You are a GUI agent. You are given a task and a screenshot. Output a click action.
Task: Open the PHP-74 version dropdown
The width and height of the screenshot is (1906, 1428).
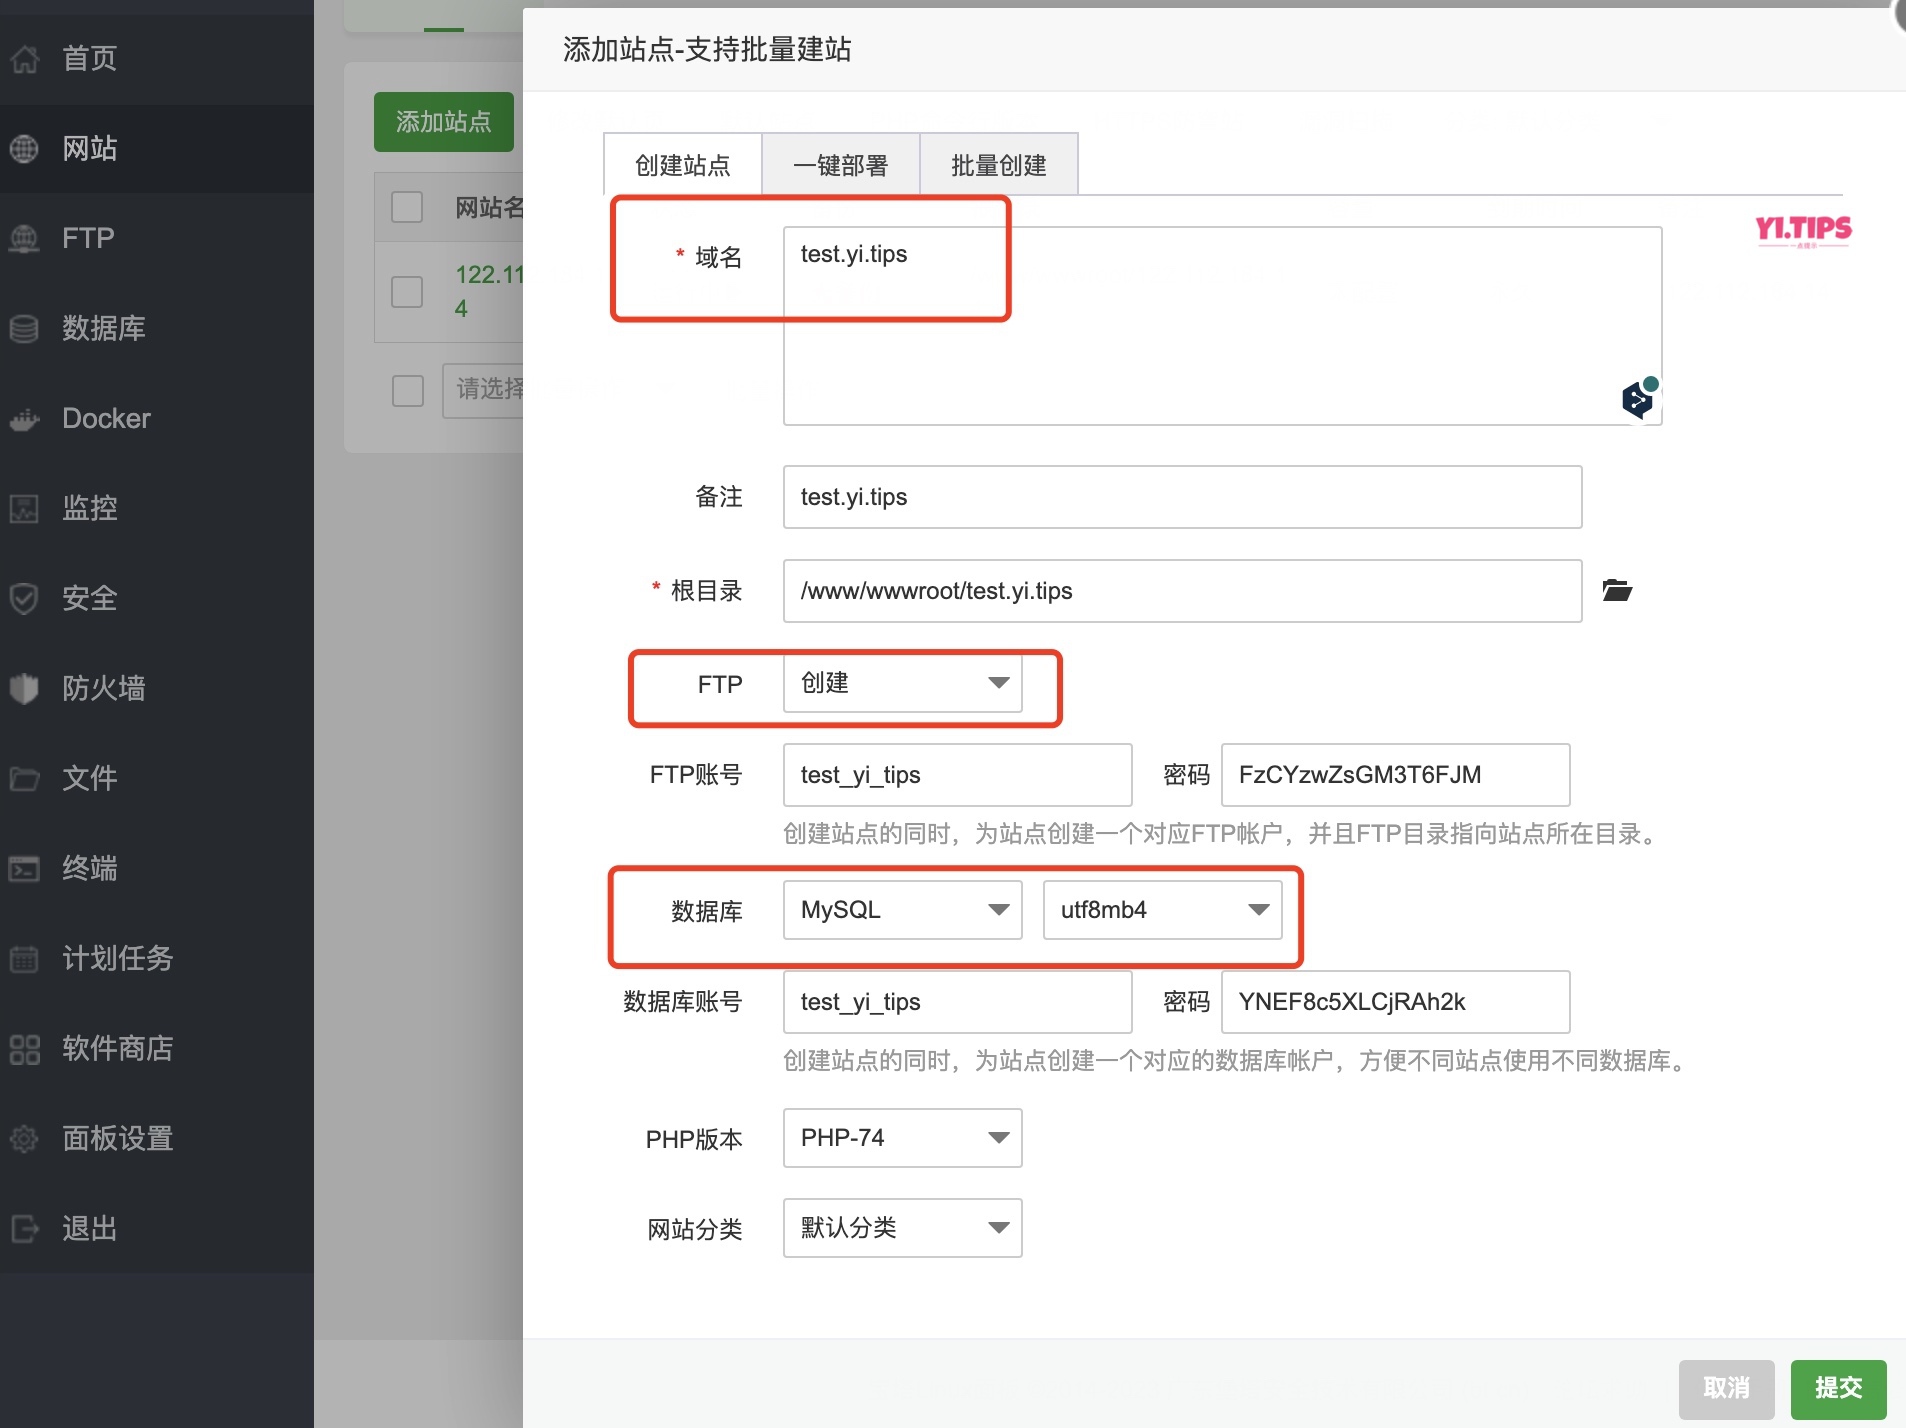tap(901, 1137)
